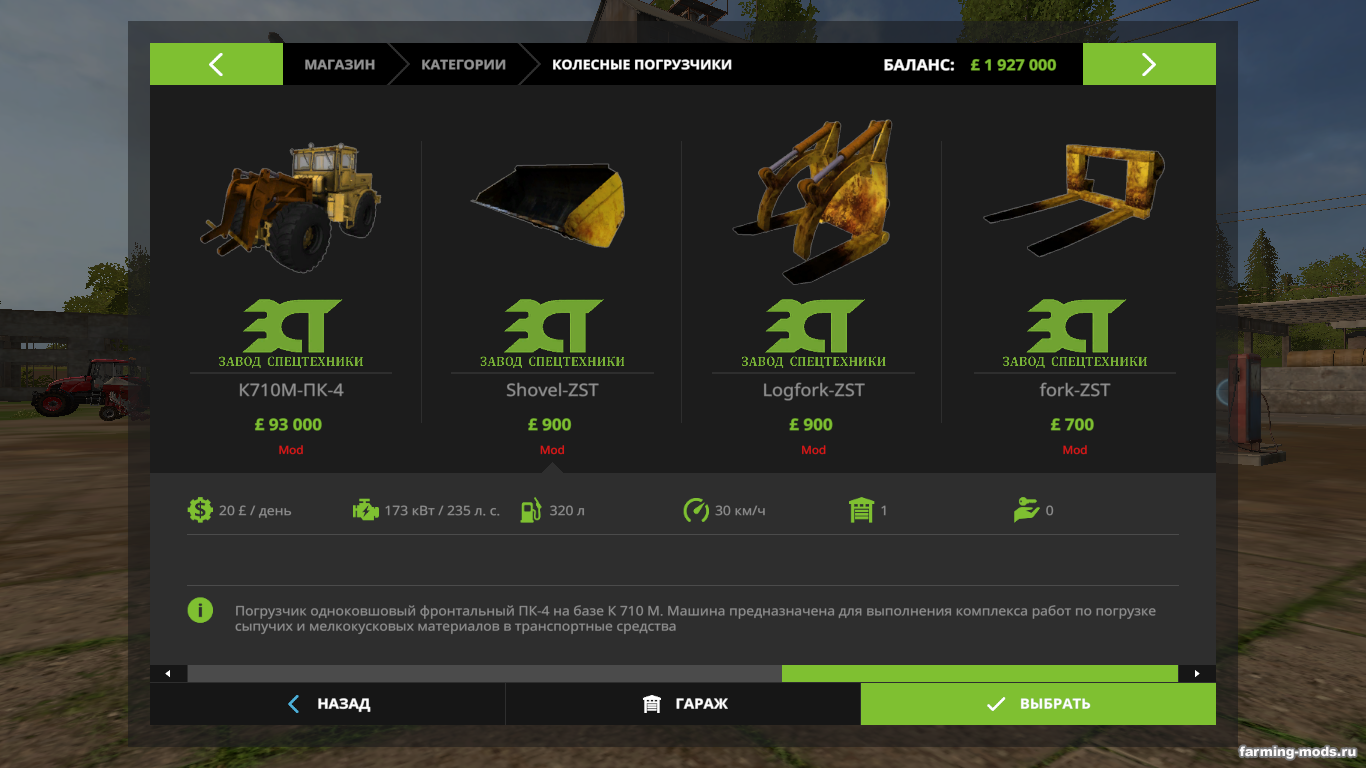The width and height of the screenshot is (1366, 768).
Task: Open the МАГАЗИН breadcrumb
Action: point(340,65)
